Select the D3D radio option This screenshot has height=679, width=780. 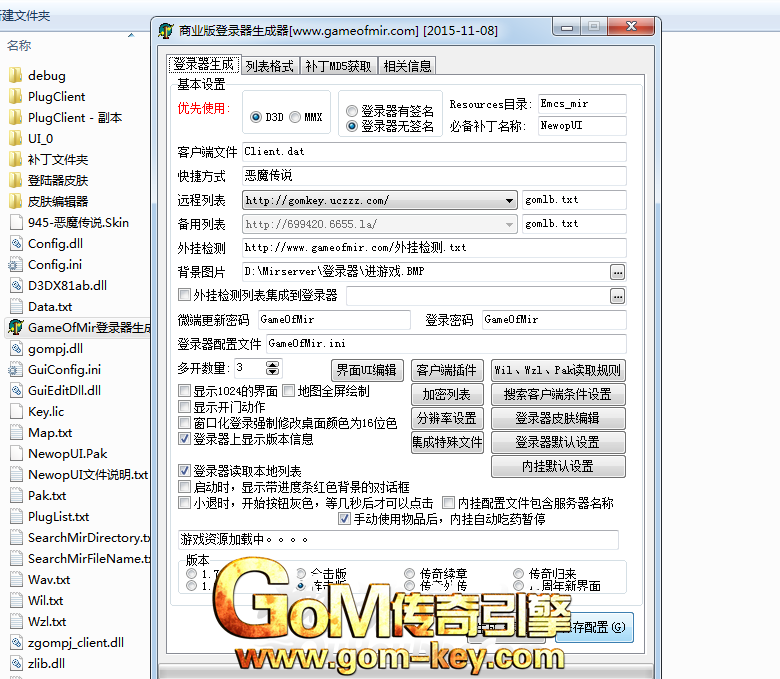pos(256,117)
